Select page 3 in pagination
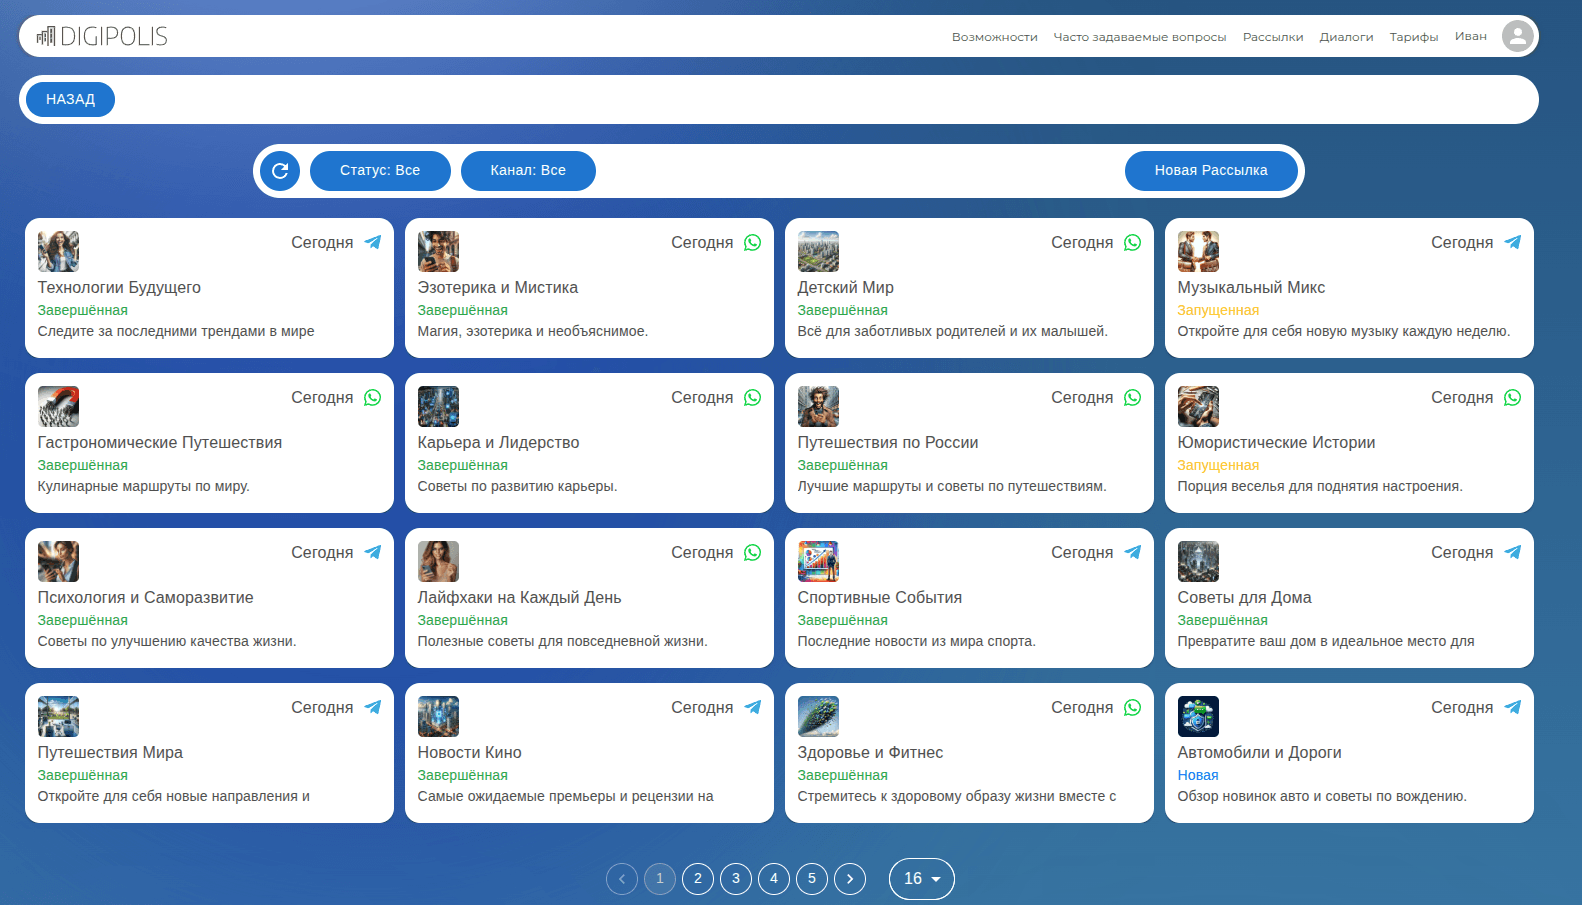Screen dimensions: 1582x905 coord(736,879)
